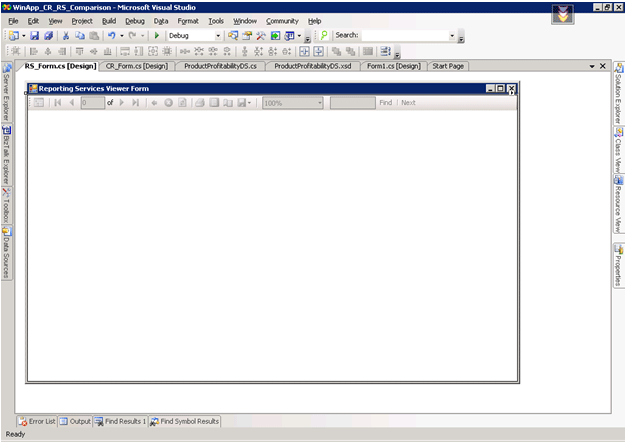The width and height of the screenshot is (627, 443).
Task: Click the Find link in report viewer
Action: click(x=385, y=103)
